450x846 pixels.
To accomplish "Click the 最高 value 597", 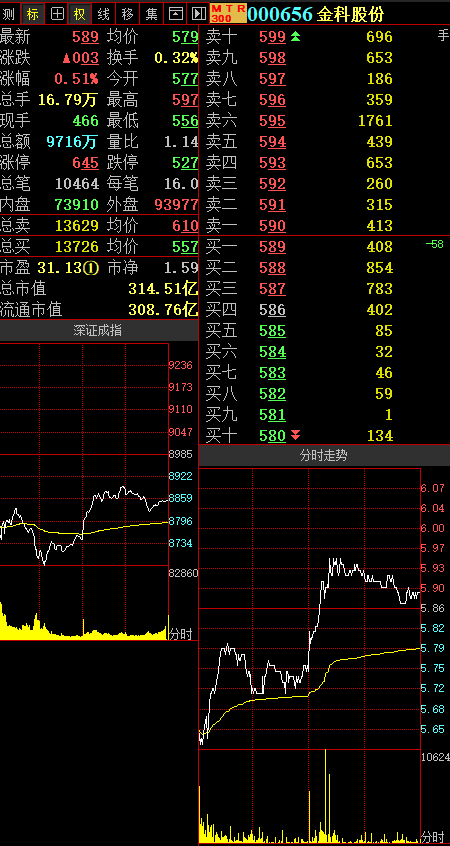I will pos(185,100).
